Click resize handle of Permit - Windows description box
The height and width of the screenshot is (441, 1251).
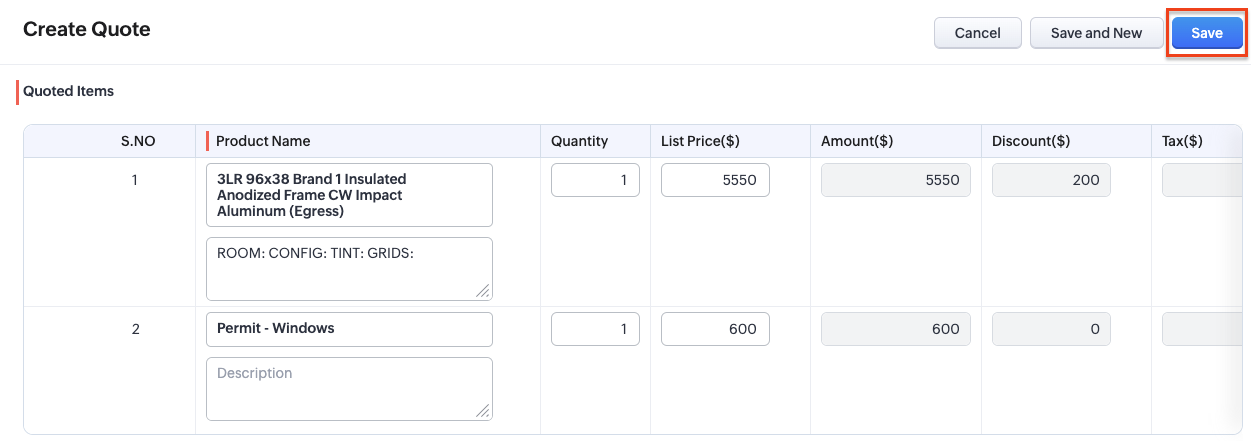coord(483,411)
